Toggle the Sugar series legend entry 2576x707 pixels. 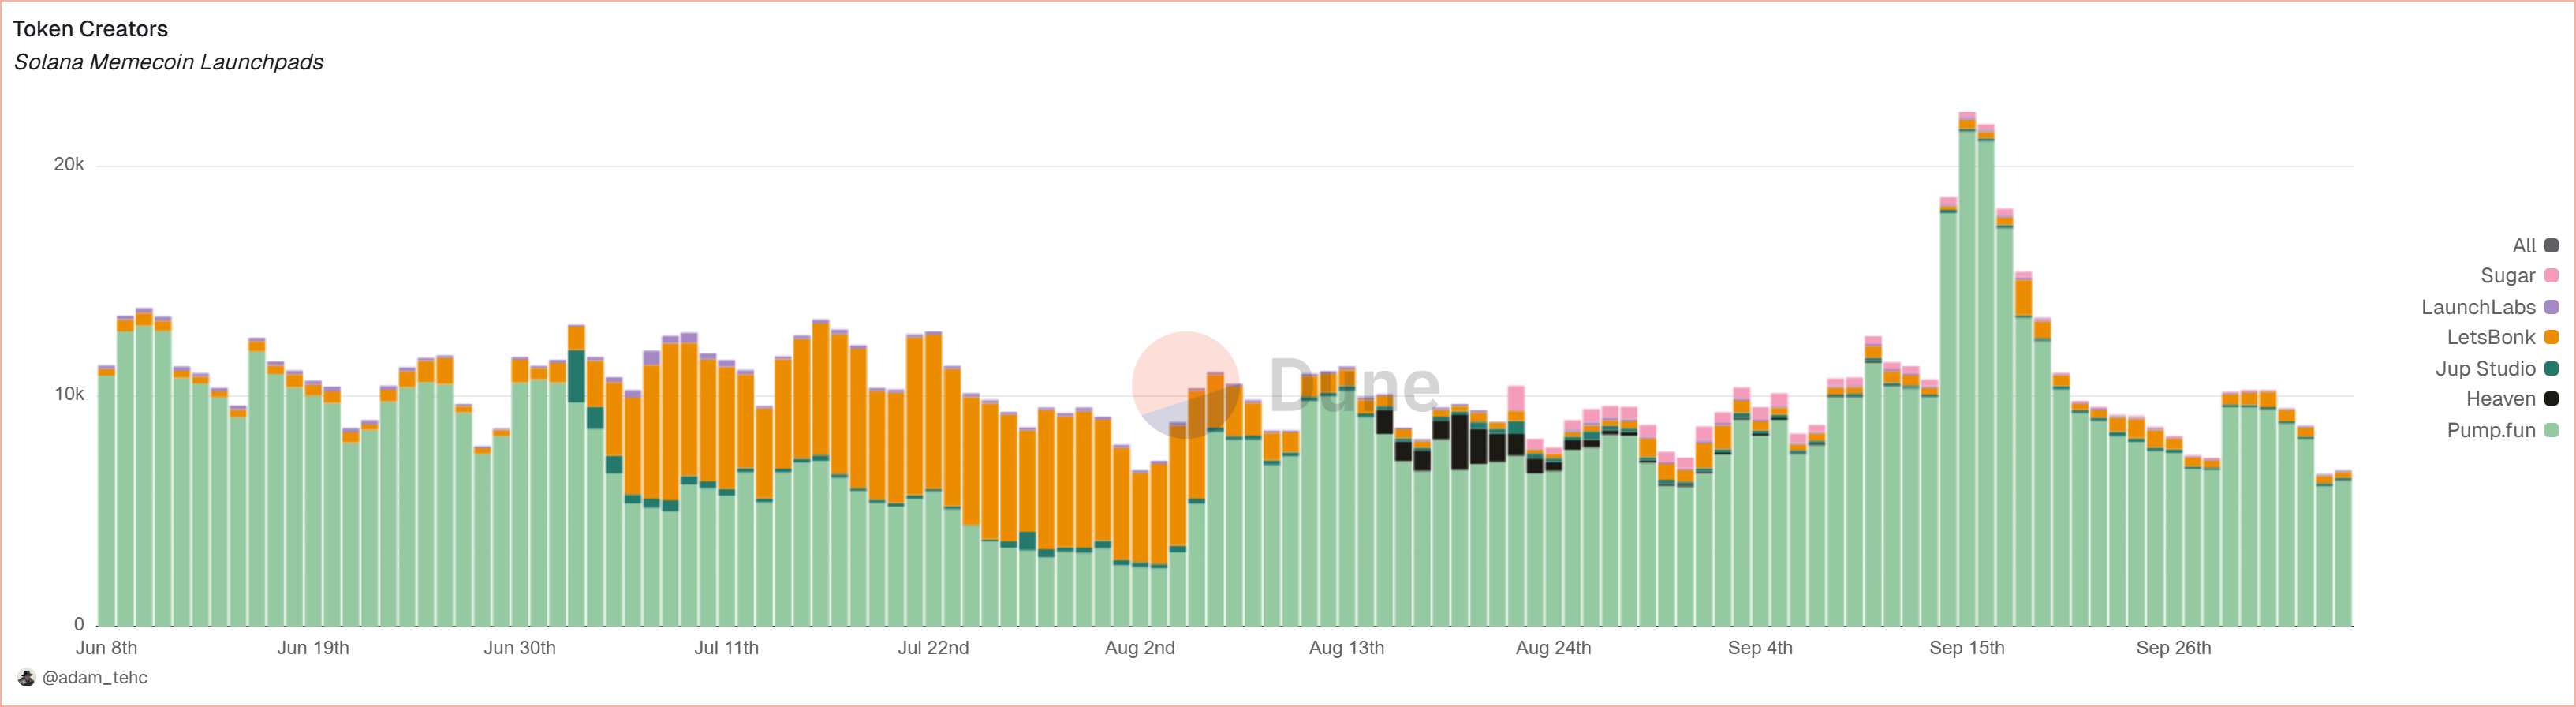click(x=2518, y=276)
